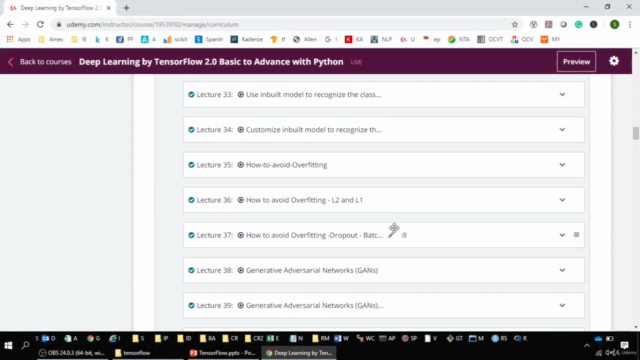Viewport: 640px width, 360px height.
Task: Click the page vertical scrollbar thumb
Action: [636, 133]
